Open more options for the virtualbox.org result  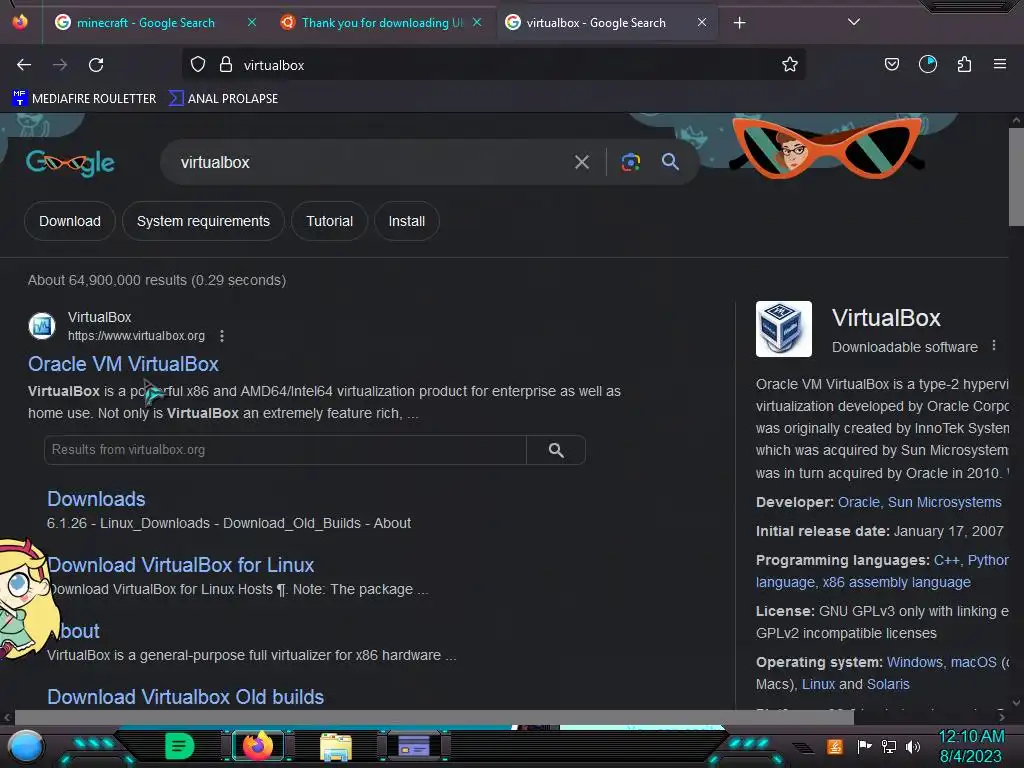222,336
